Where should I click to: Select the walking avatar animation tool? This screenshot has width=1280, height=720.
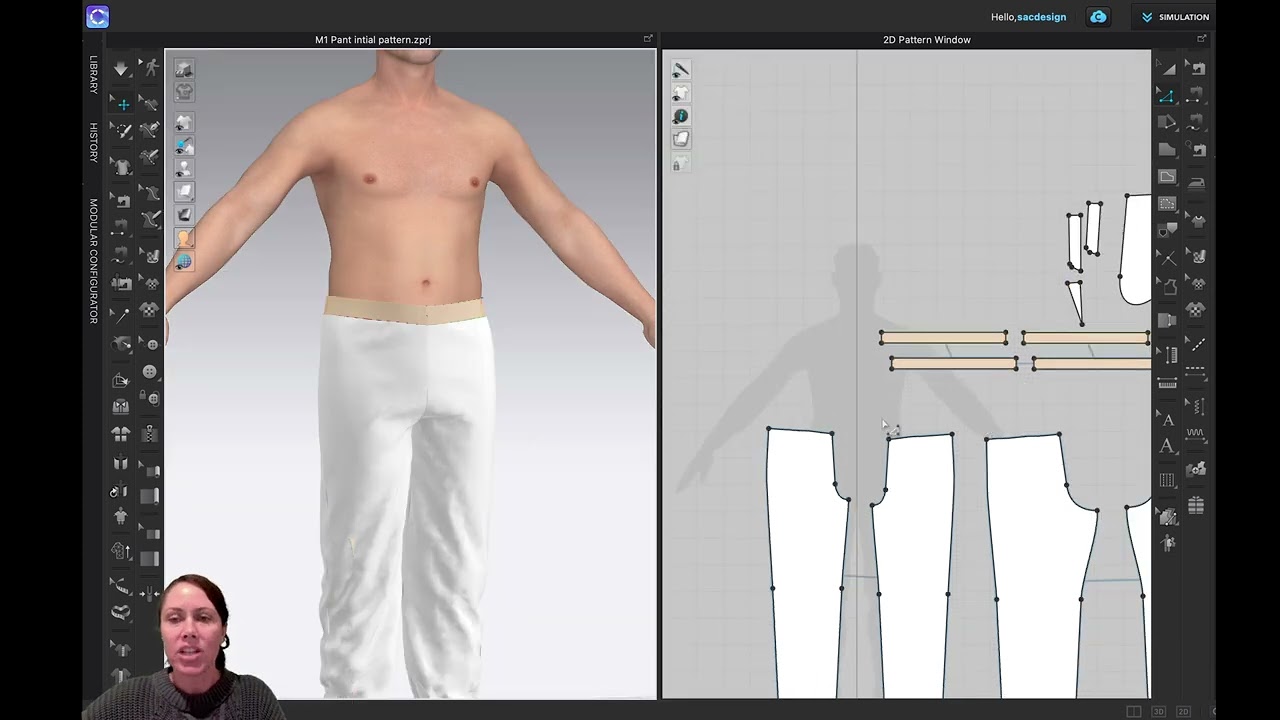pos(150,68)
